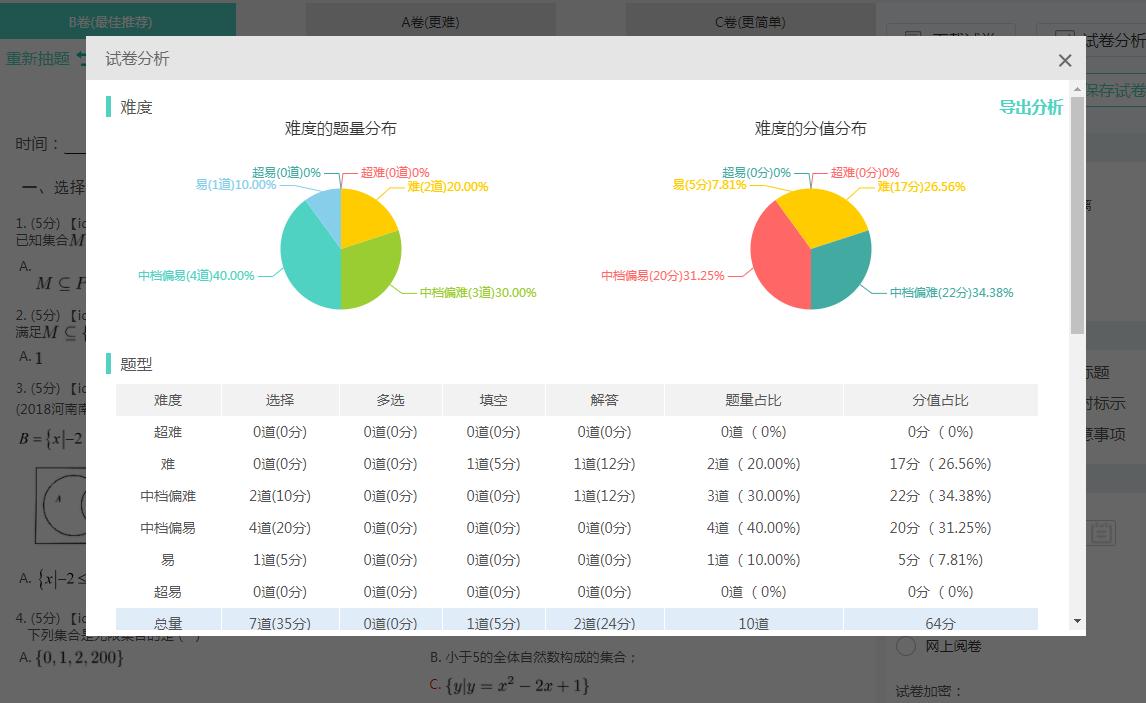Open 导出分析 to export the analysis

[x=1031, y=107]
